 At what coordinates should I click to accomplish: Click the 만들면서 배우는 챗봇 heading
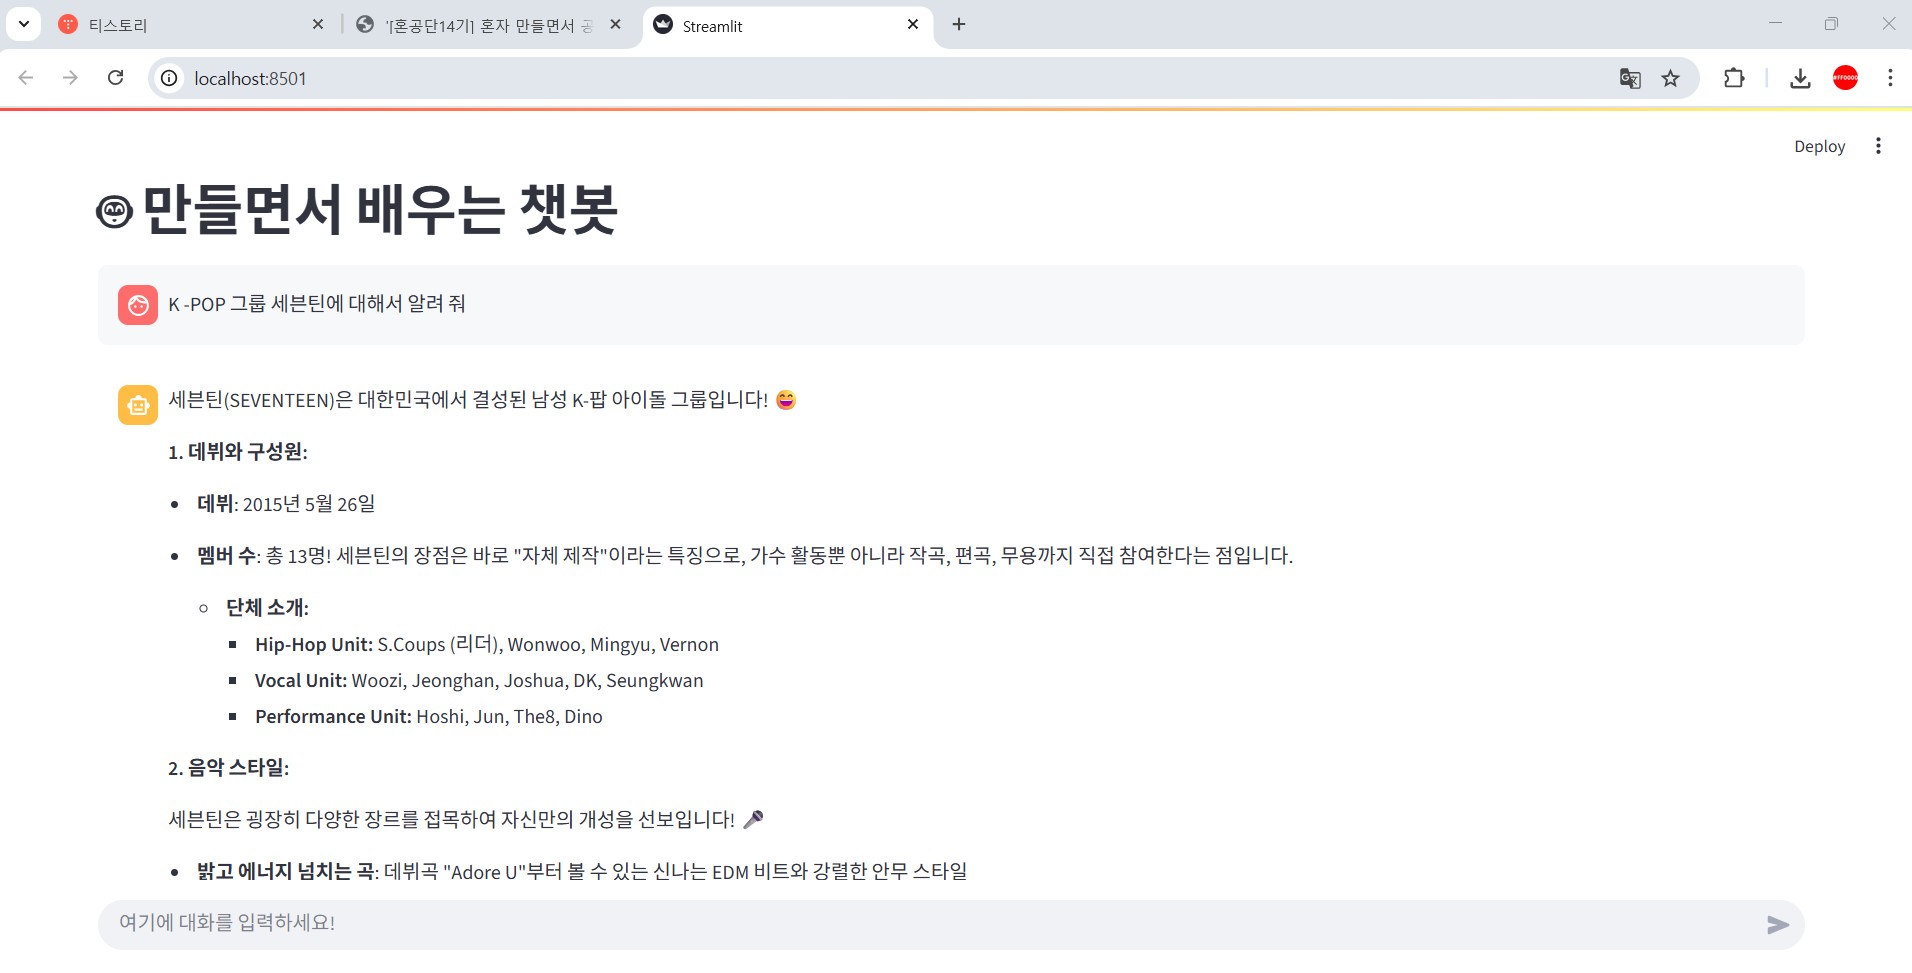coord(380,210)
